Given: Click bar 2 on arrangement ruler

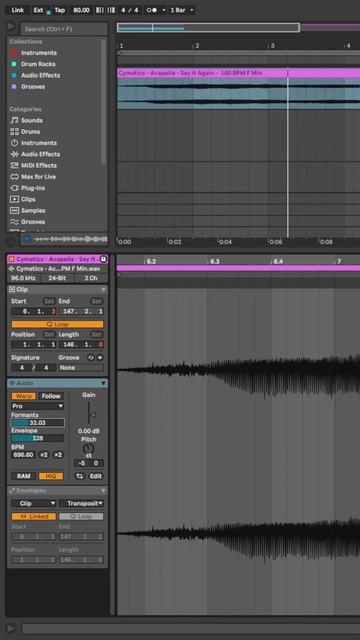Looking at the screenshot, I should click(196, 46).
